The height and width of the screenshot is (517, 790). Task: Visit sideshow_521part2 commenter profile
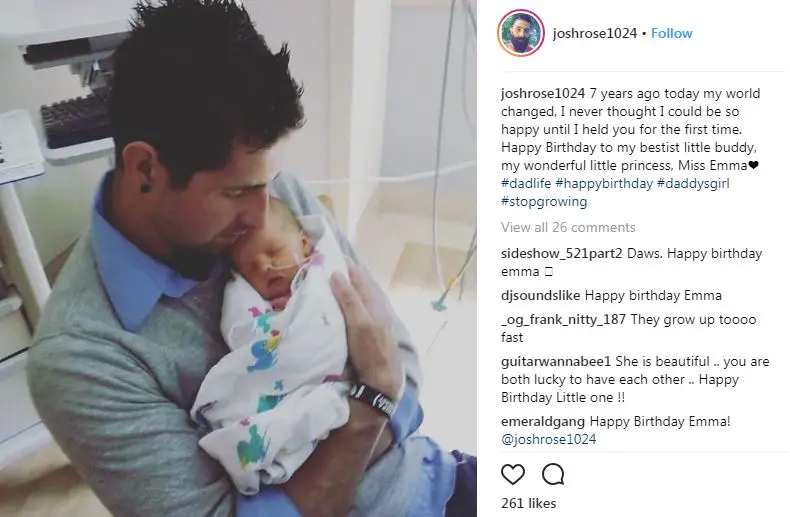tap(562, 253)
